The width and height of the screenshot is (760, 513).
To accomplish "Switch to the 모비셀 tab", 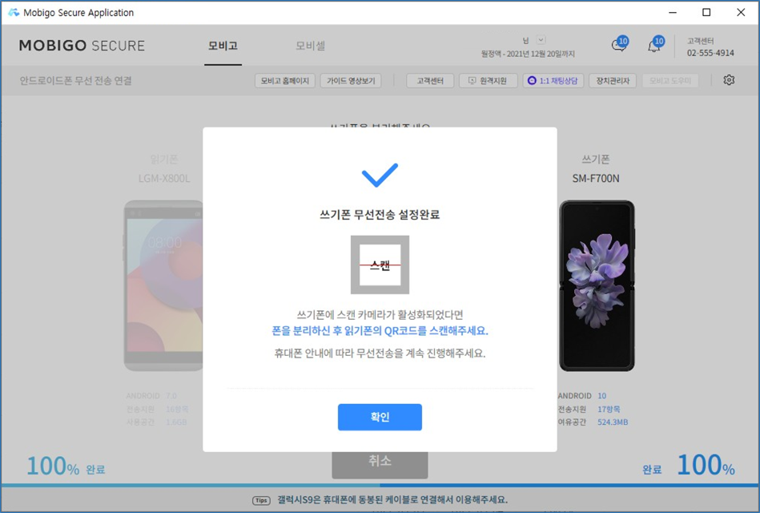I will [x=310, y=46].
